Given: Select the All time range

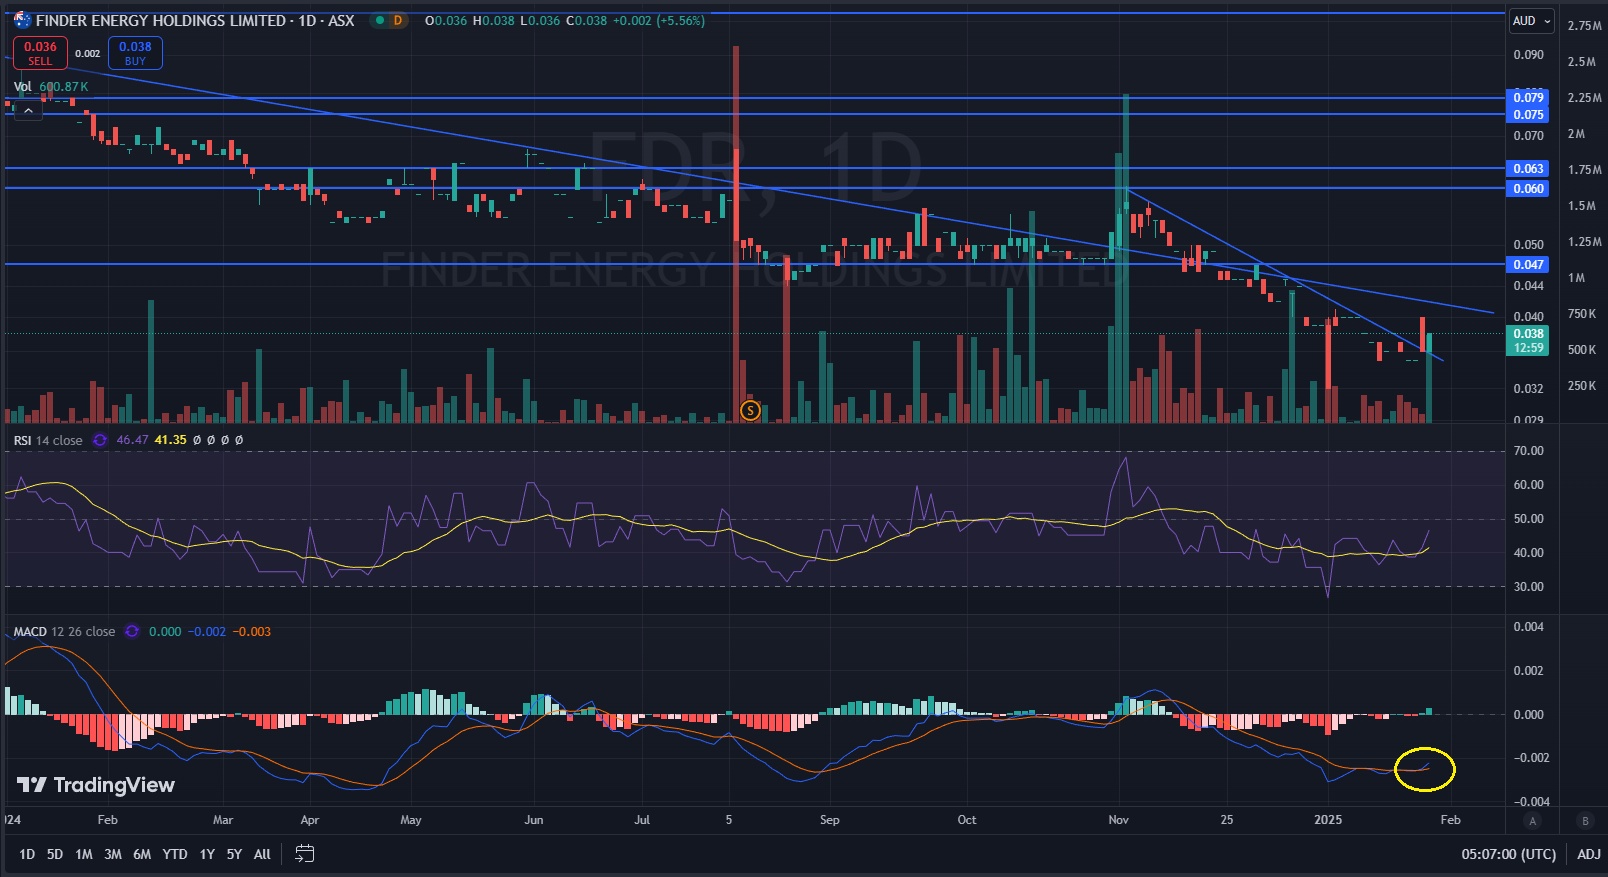Looking at the screenshot, I should click(262, 854).
